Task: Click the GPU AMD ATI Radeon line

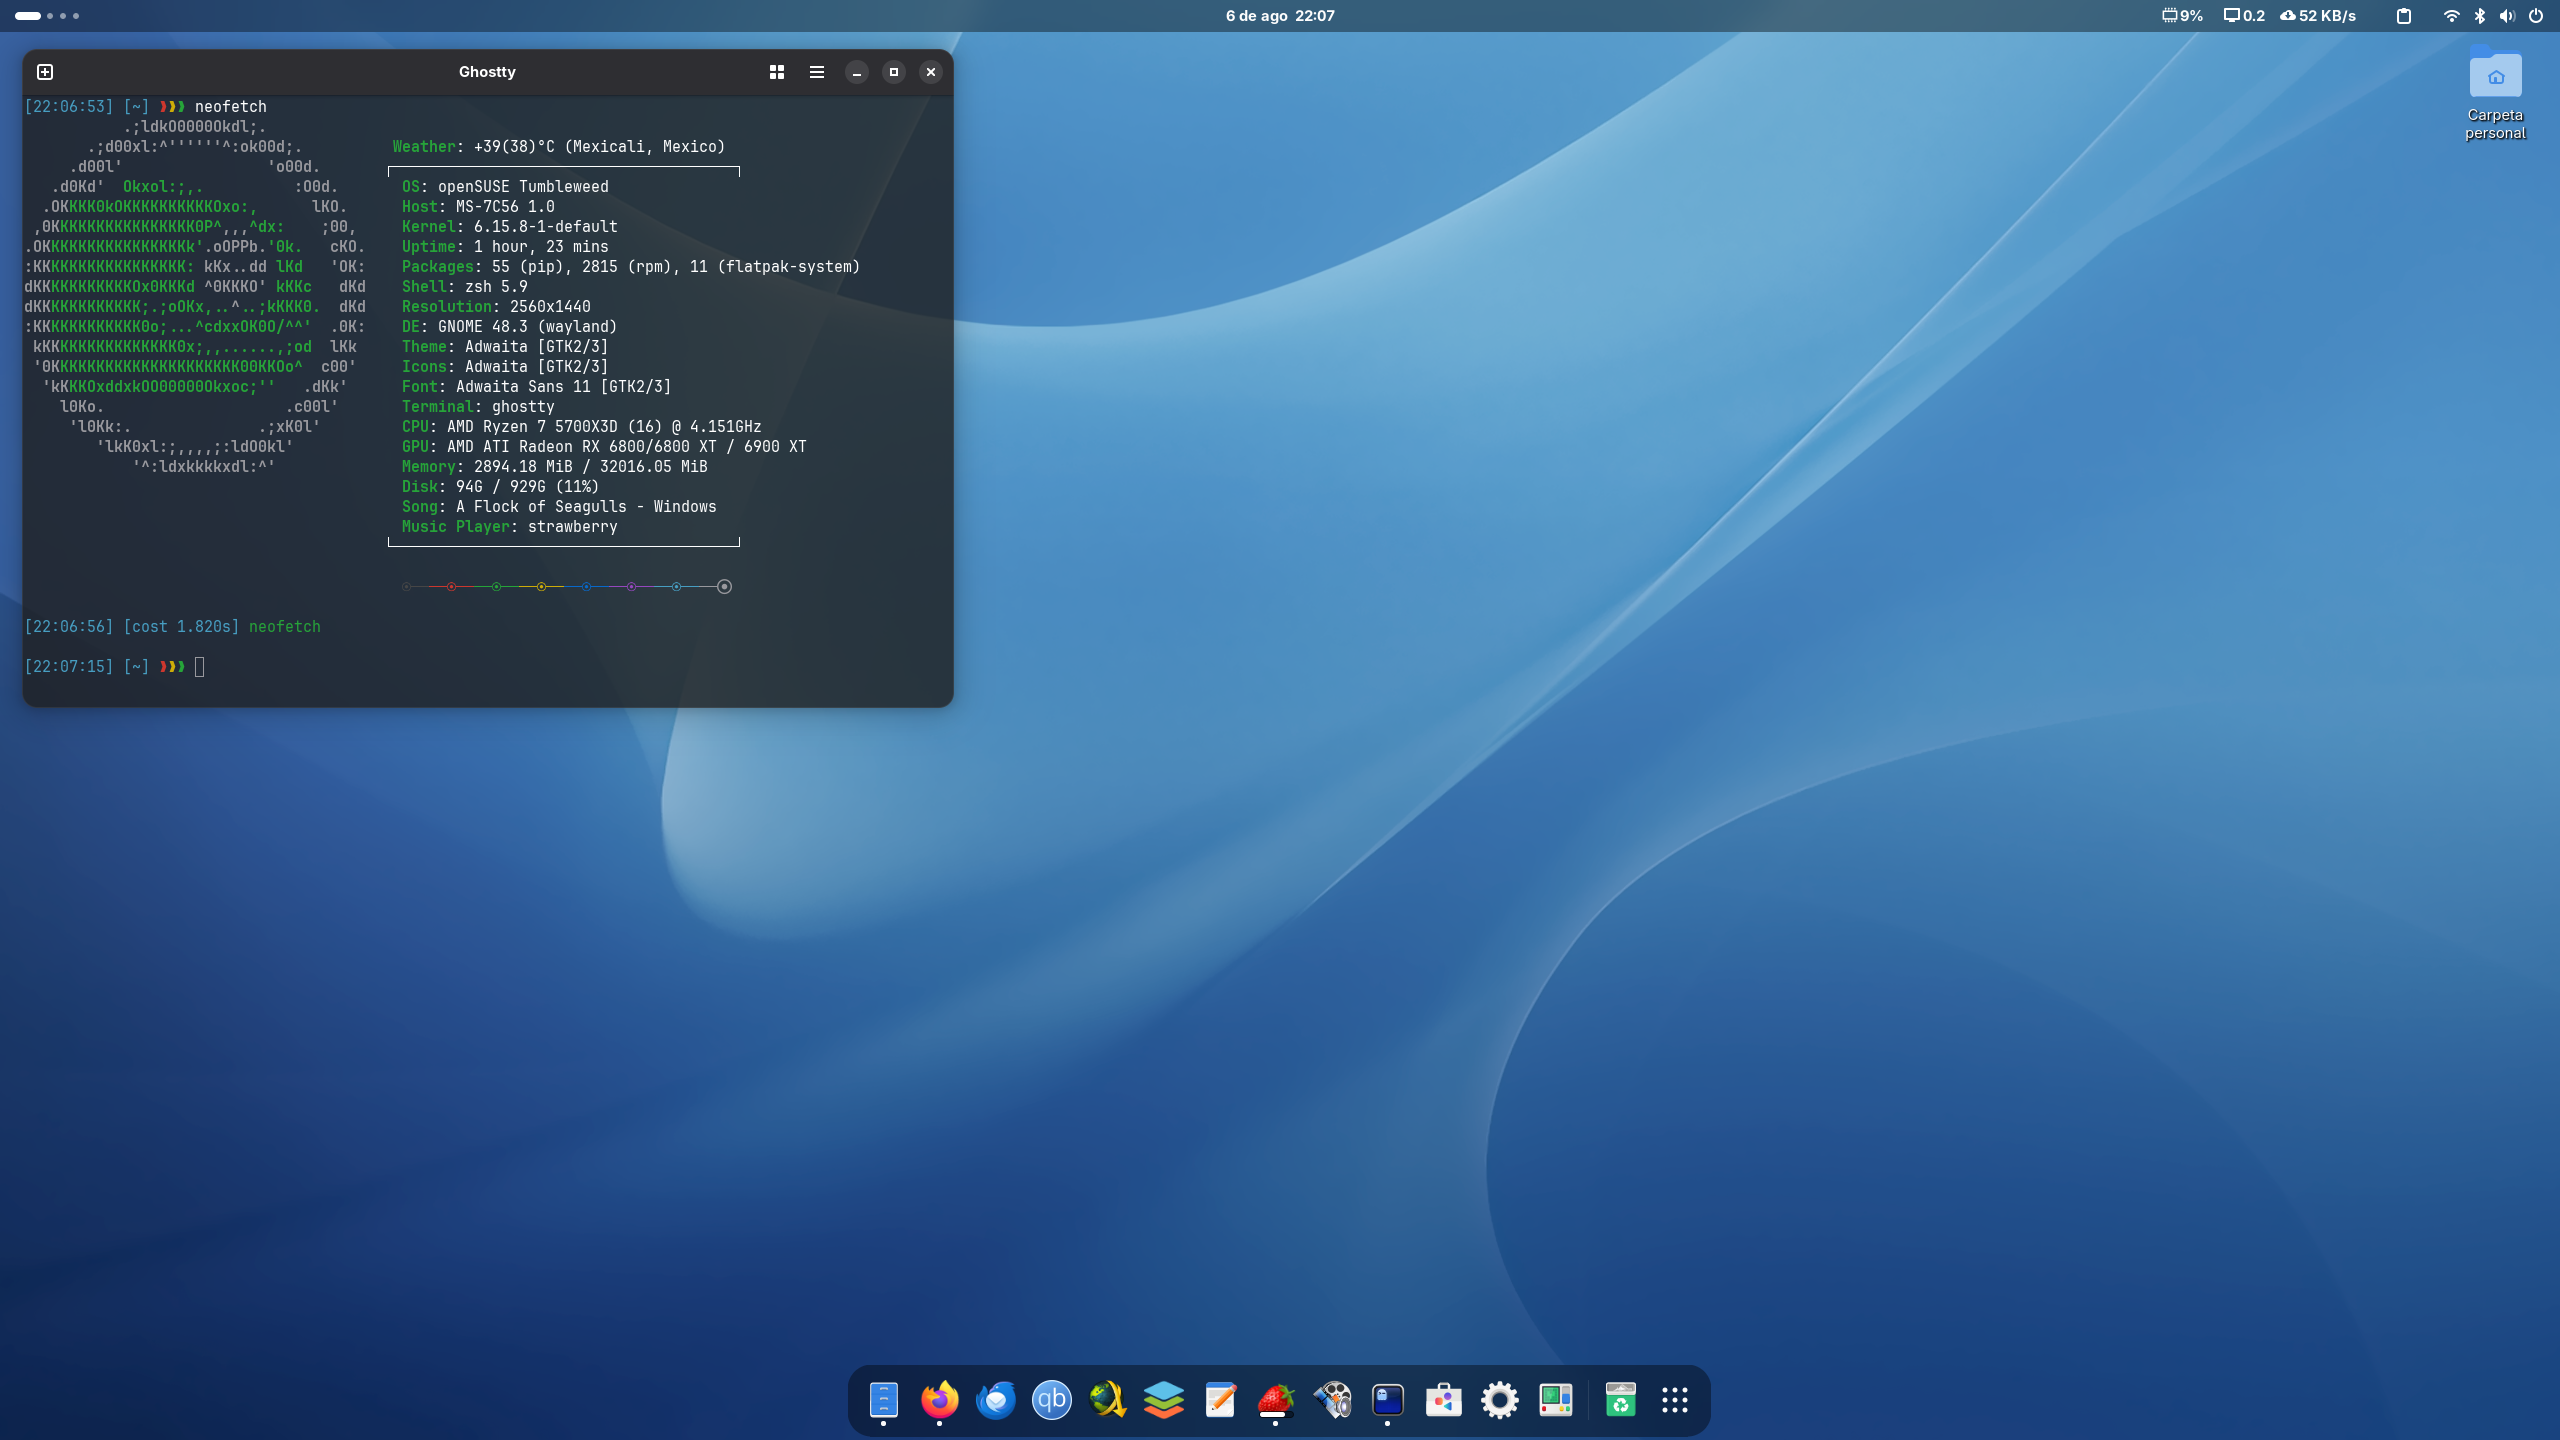Action: [x=604, y=447]
